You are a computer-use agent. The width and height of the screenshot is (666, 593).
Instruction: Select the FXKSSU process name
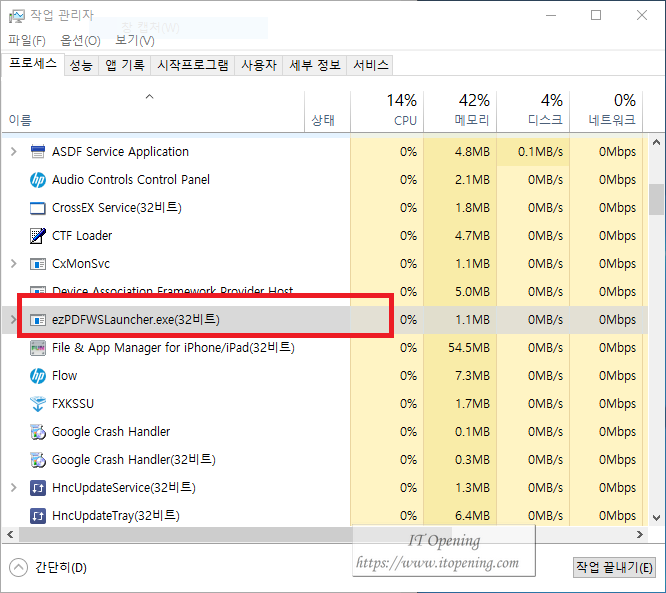(x=73, y=404)
